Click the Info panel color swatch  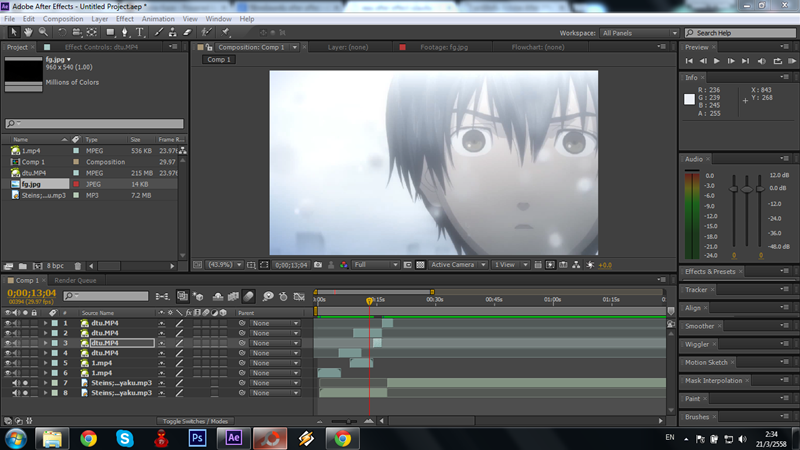[x=689, y=99]
